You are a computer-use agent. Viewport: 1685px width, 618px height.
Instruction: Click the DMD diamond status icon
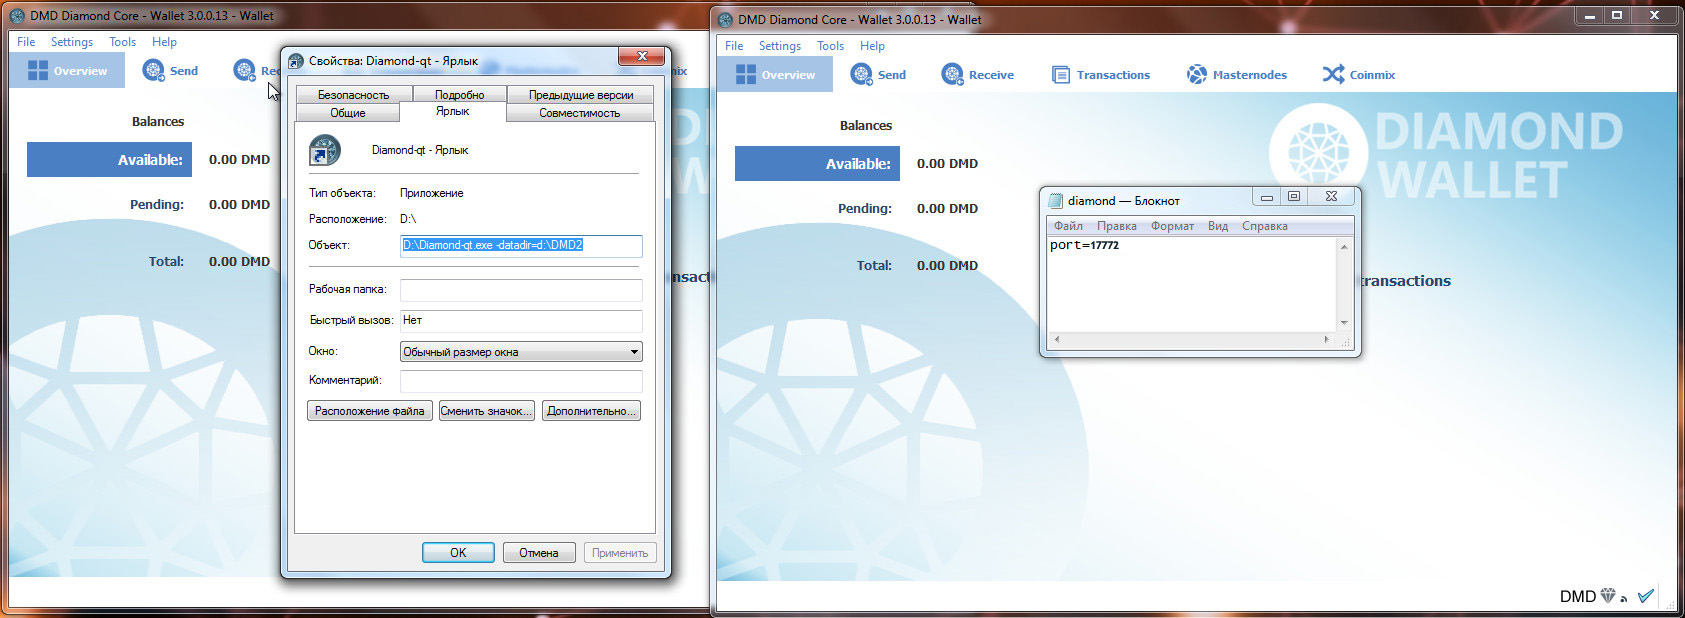click(1607, 596)
